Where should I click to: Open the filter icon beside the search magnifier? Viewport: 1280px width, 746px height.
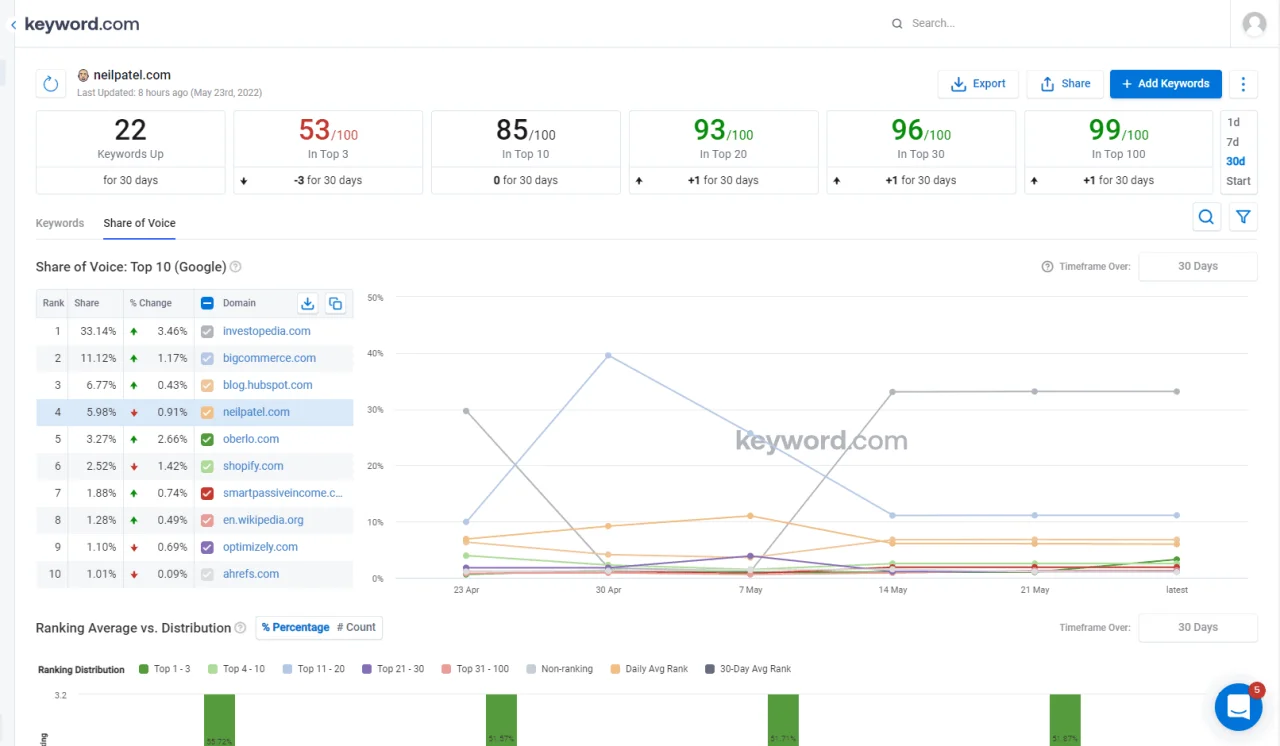[x=1243, y=217]
